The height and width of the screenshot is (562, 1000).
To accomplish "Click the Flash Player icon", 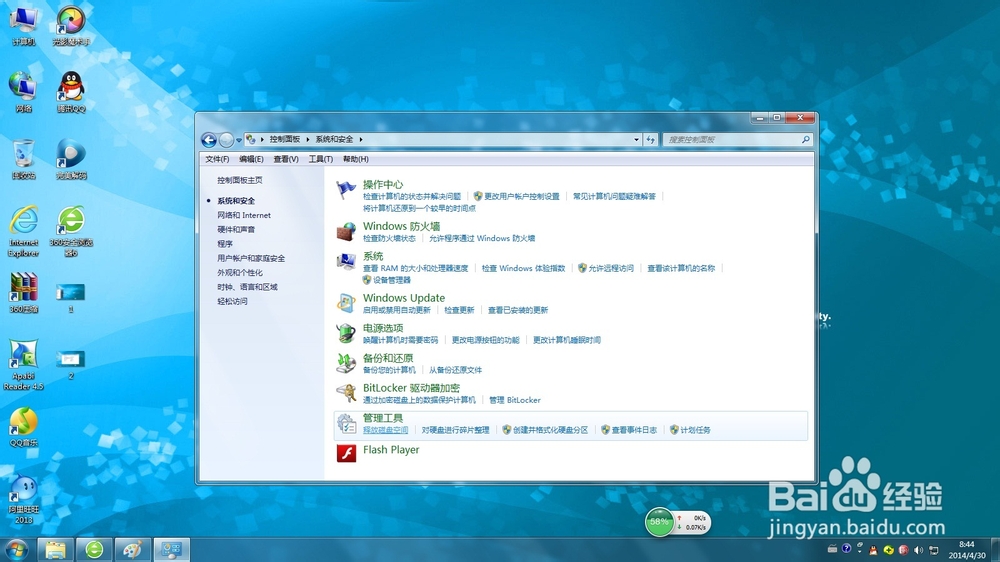I will click(346, 453).
